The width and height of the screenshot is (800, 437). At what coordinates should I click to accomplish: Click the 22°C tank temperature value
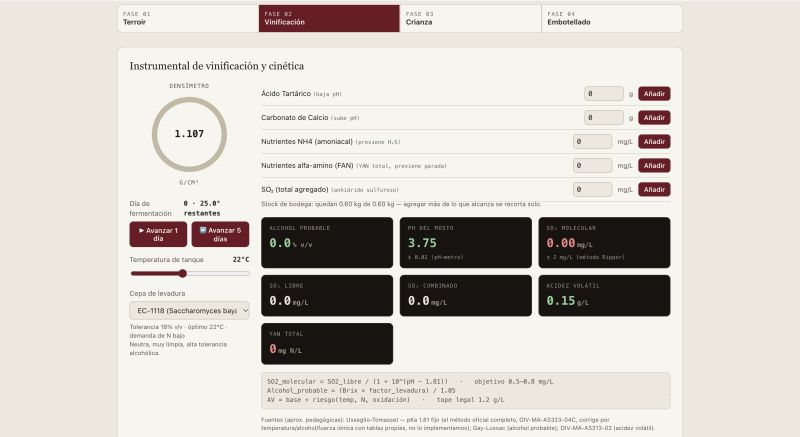coord(241,260)
